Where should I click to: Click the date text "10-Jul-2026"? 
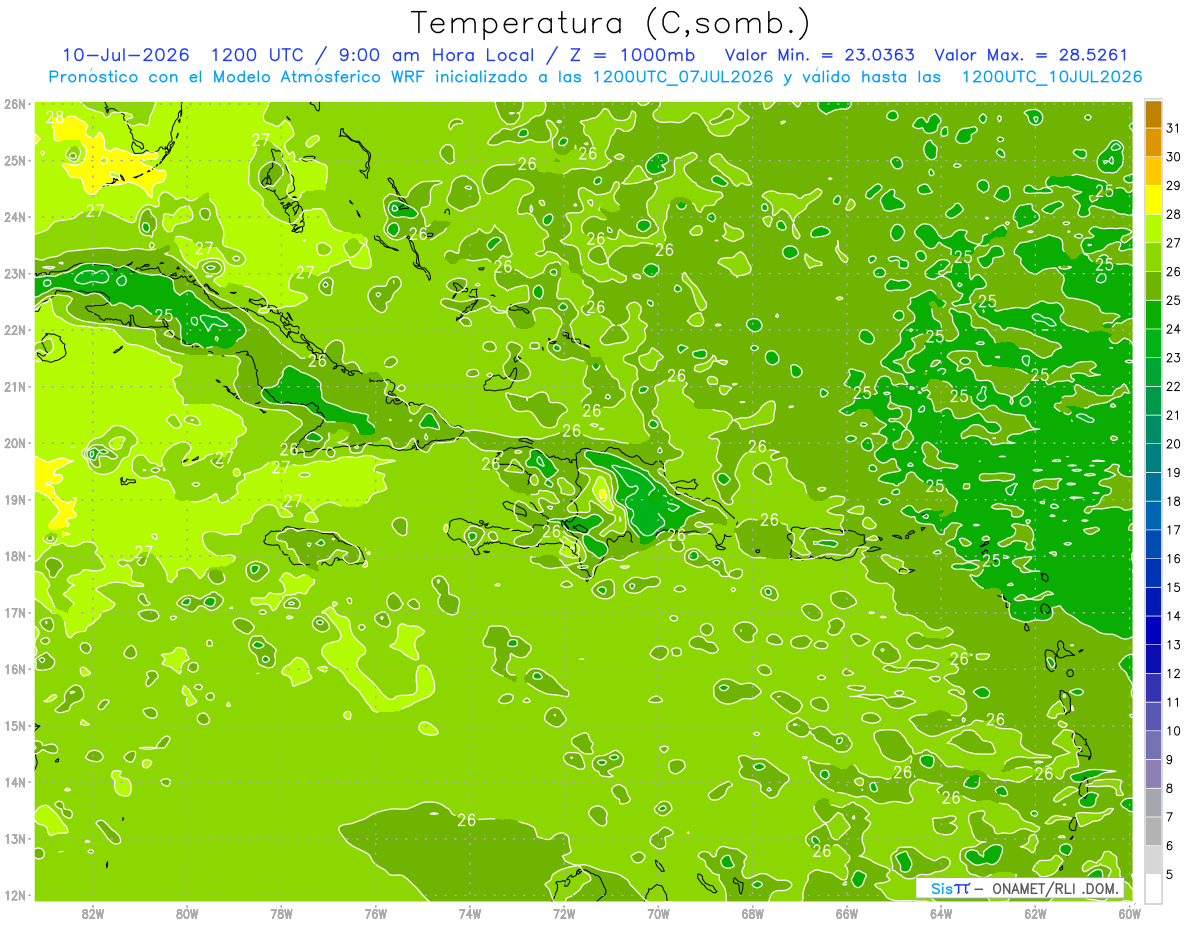(126, 55)
